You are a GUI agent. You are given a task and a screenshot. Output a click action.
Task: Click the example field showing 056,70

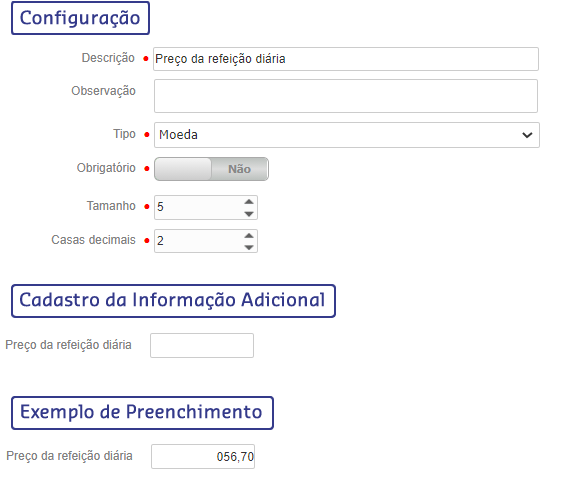(x=203, y=456)
